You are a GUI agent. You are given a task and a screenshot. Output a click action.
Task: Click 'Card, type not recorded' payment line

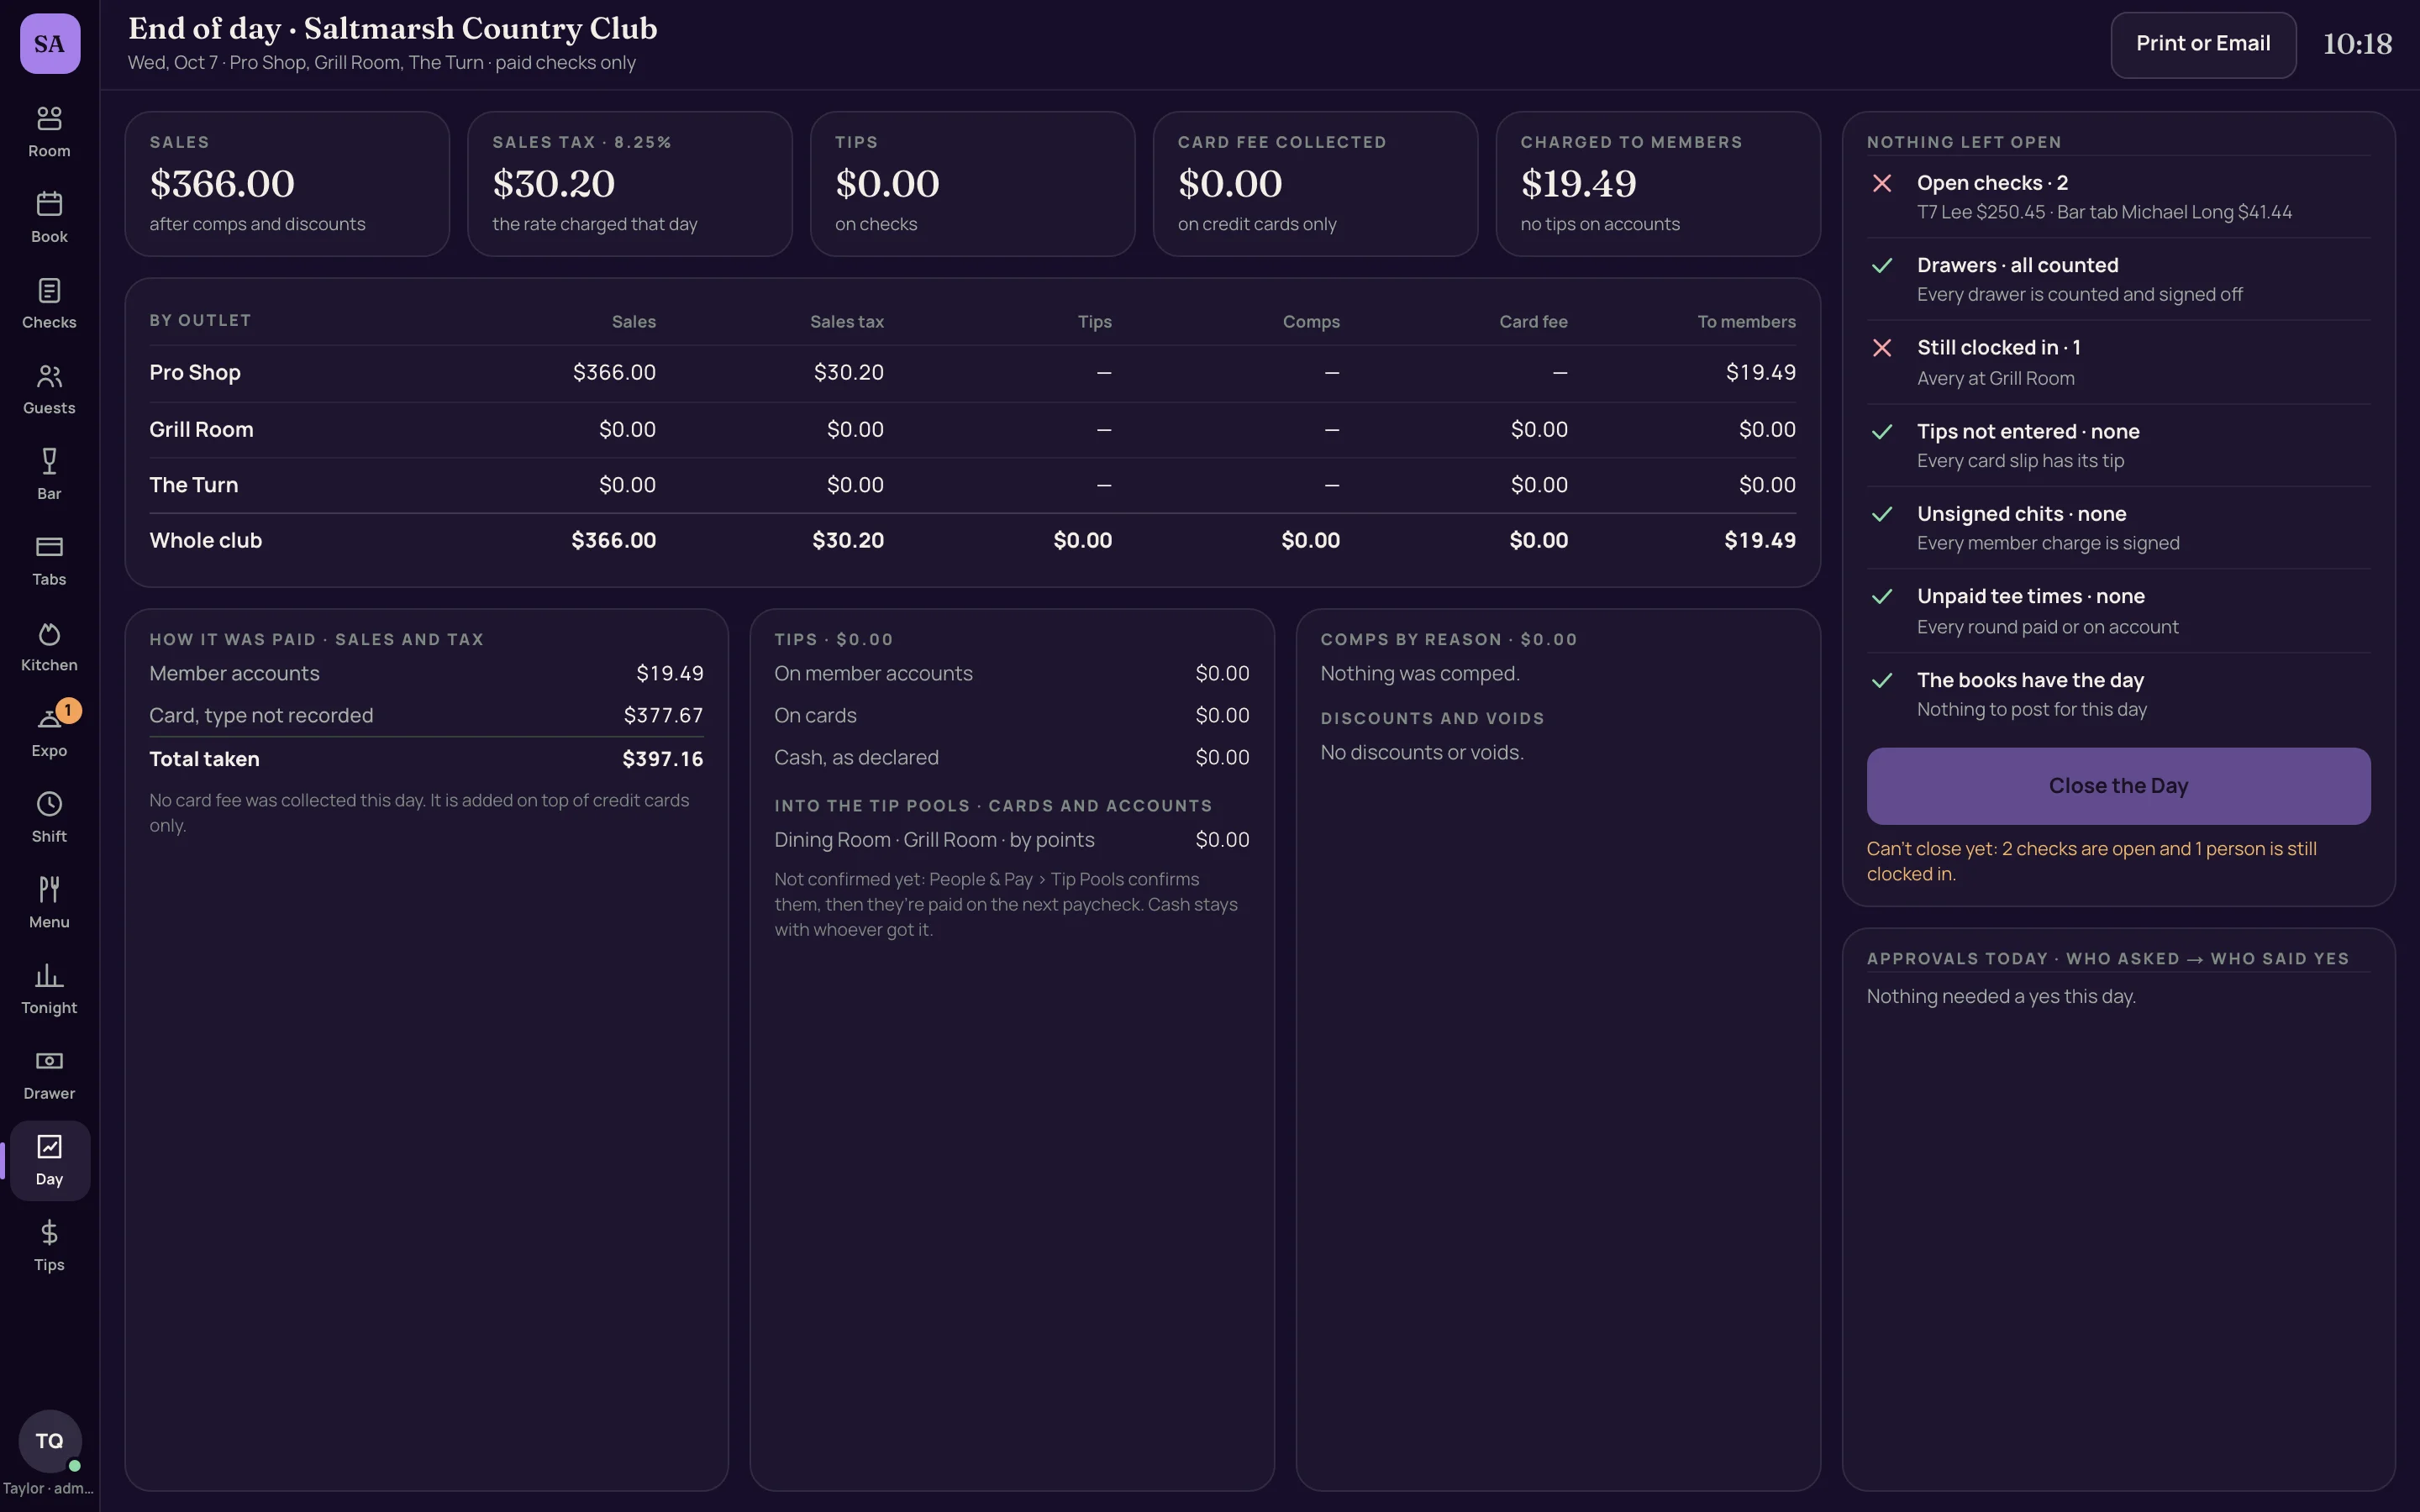click(x=426, y=716)
